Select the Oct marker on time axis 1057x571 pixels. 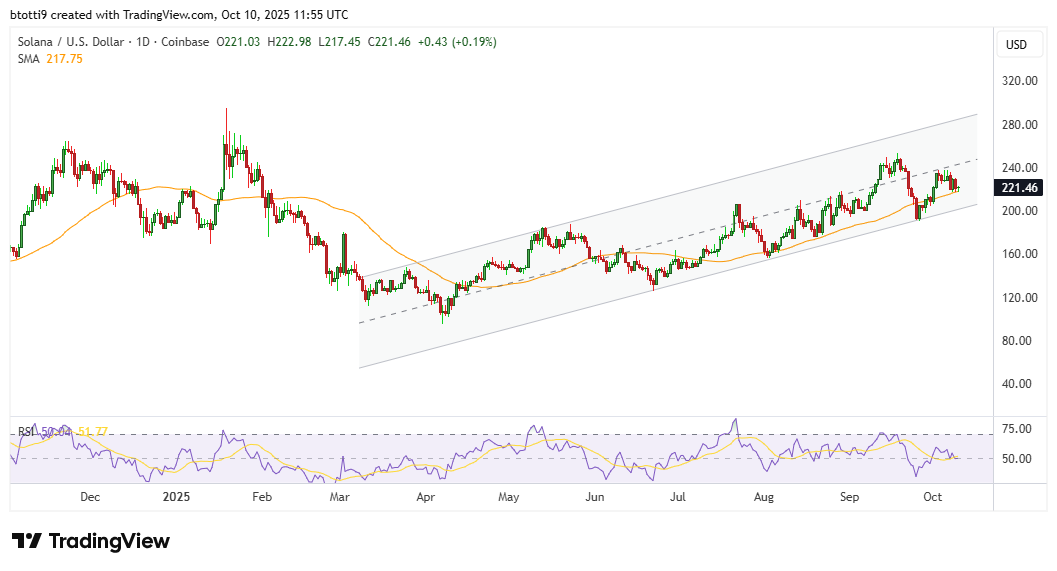tap(932, 496)
